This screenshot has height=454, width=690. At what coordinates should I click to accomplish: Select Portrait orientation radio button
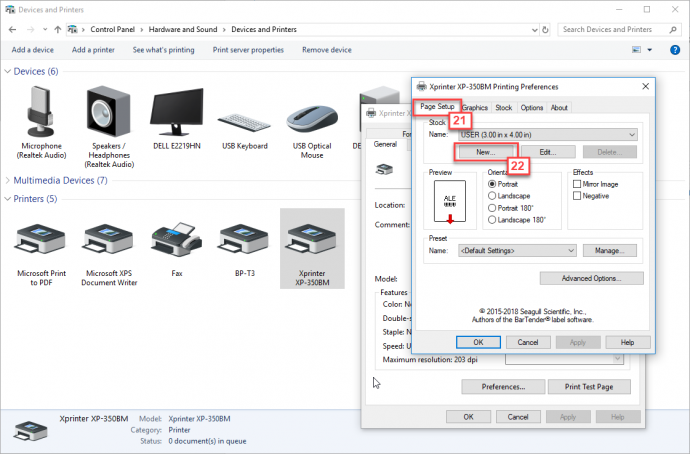point(492,184)
